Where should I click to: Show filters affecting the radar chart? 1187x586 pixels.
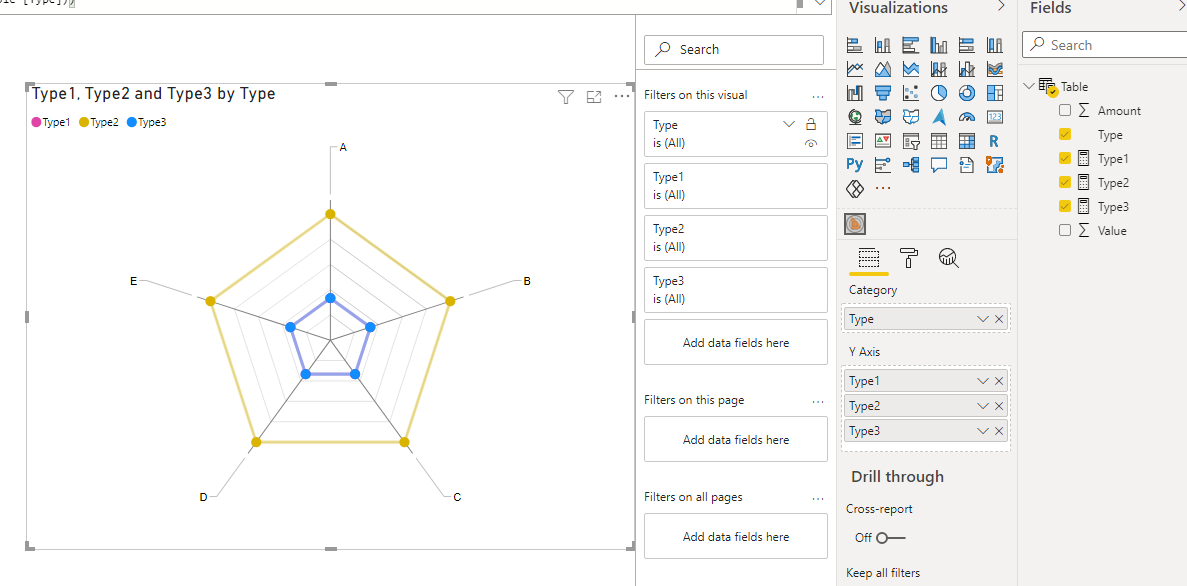point(566,96)
